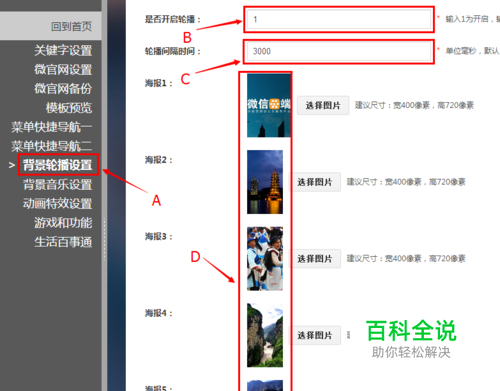Open 回到首页 in the sidebar
500x391 pixels.
click(x=71, y=26)
